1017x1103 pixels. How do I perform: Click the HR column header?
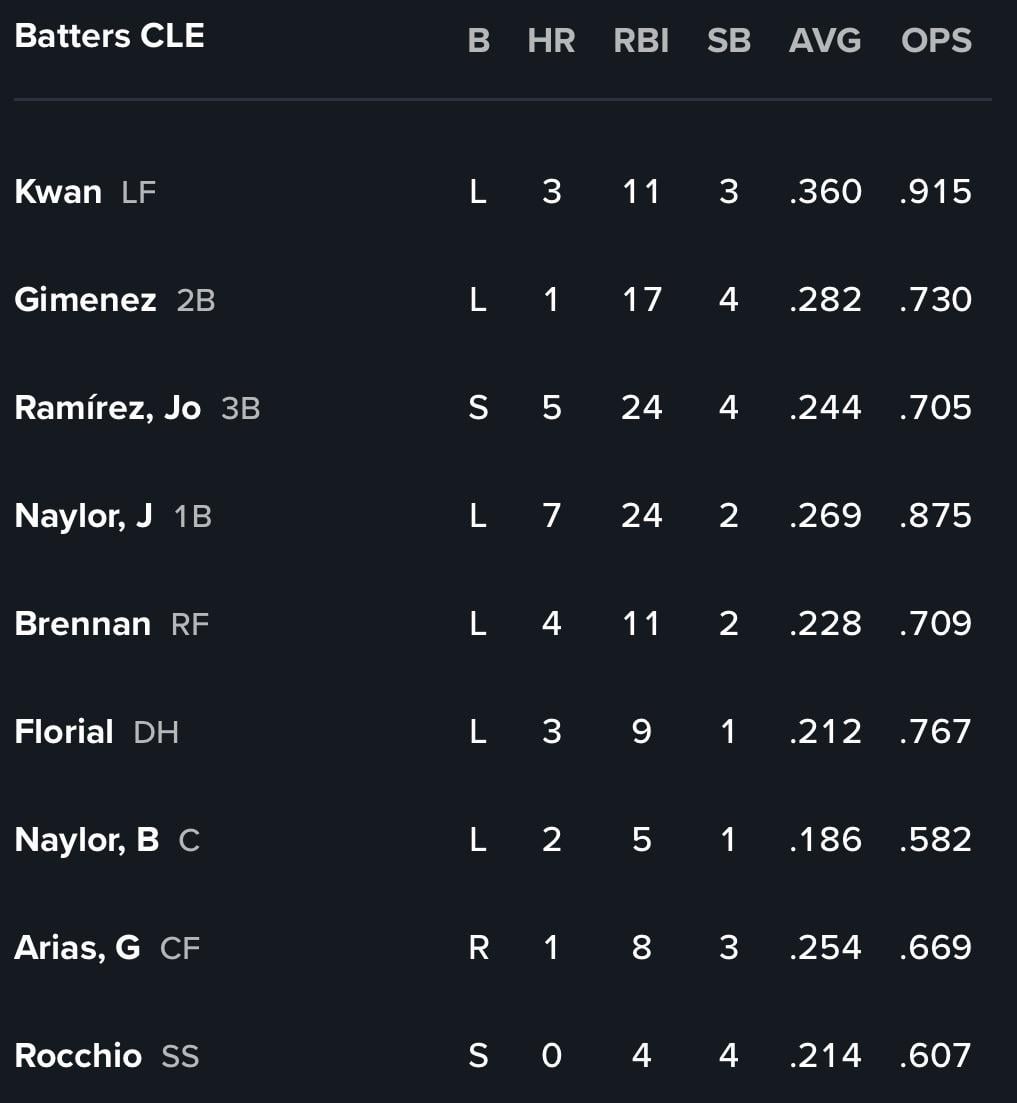pyautogui.click(x=551, y=41)
